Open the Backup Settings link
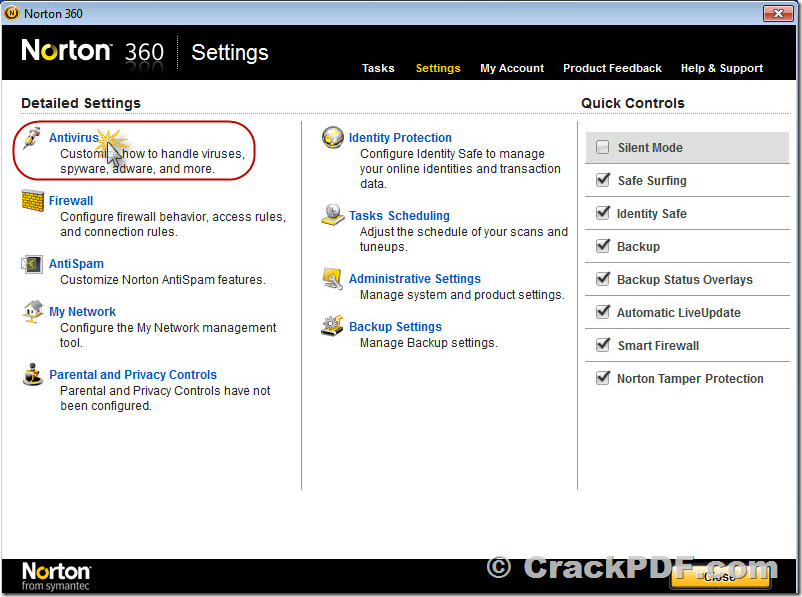Viewport: 802px width, 597px height. click(395, 326)
